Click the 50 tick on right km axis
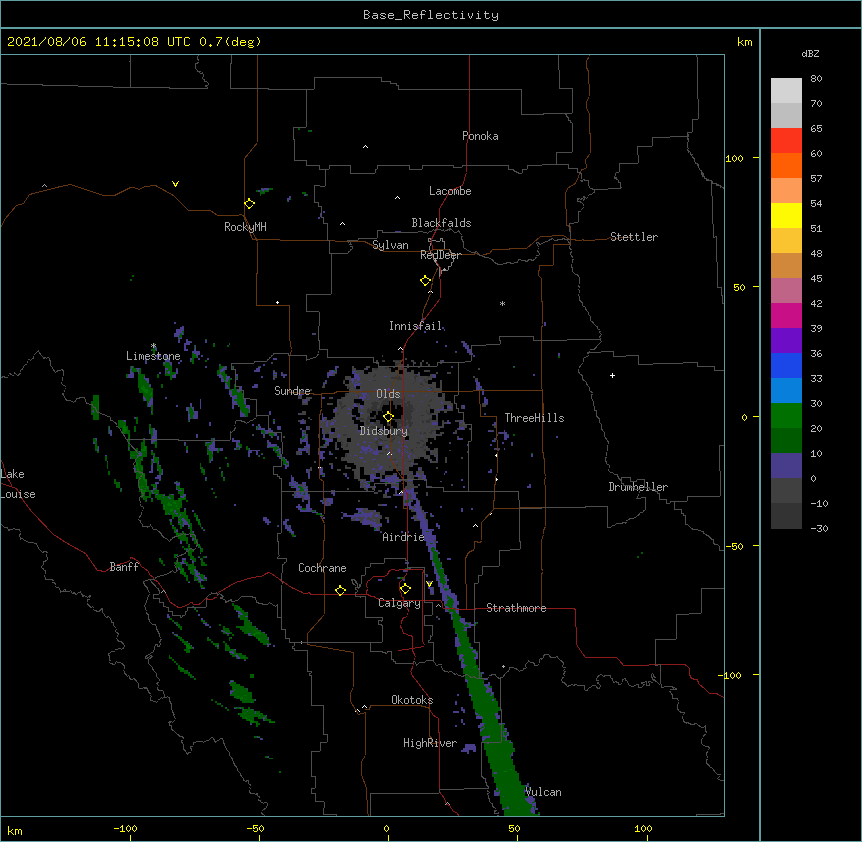Viewport: 862px width, 842px height. coord(739,287)
